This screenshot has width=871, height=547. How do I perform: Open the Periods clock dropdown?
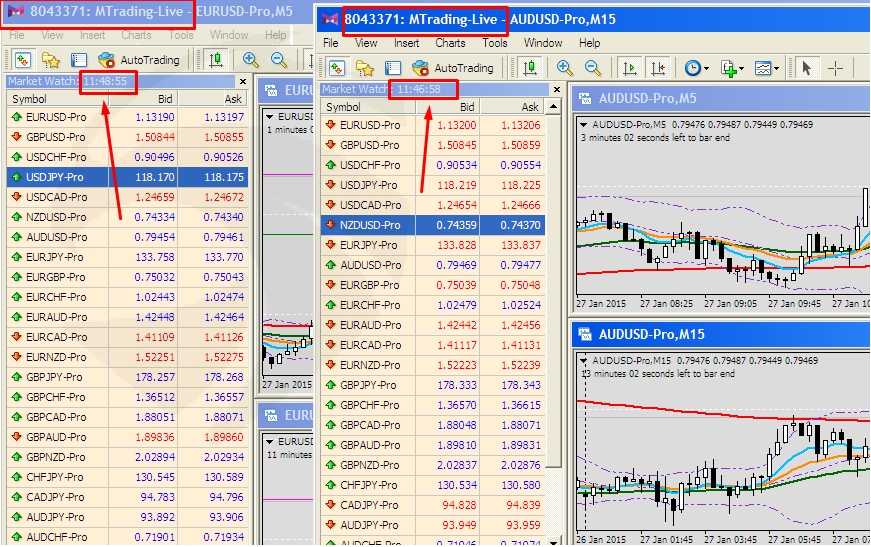[696, 68]
